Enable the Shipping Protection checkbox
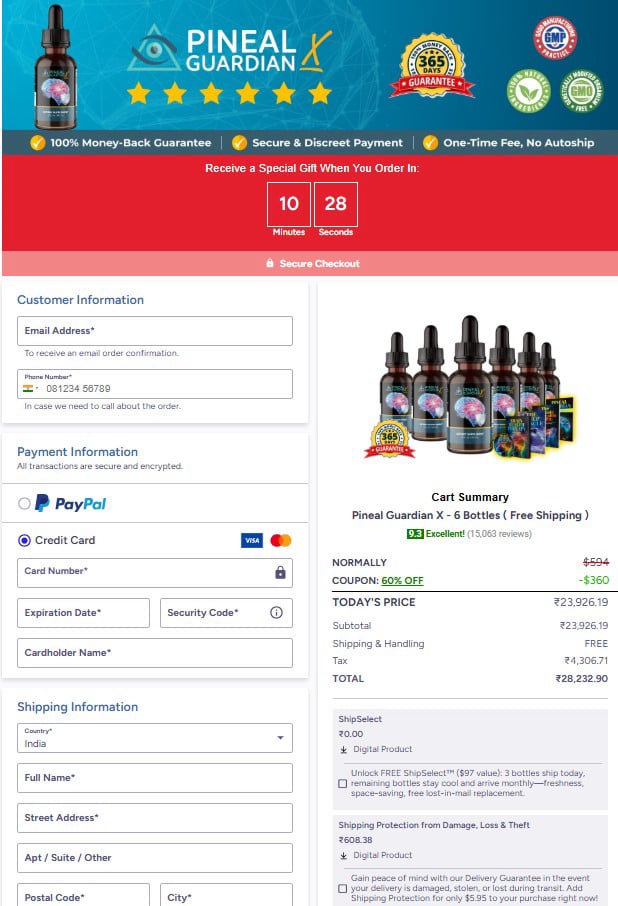618x906 pixels. click(342, 888)
